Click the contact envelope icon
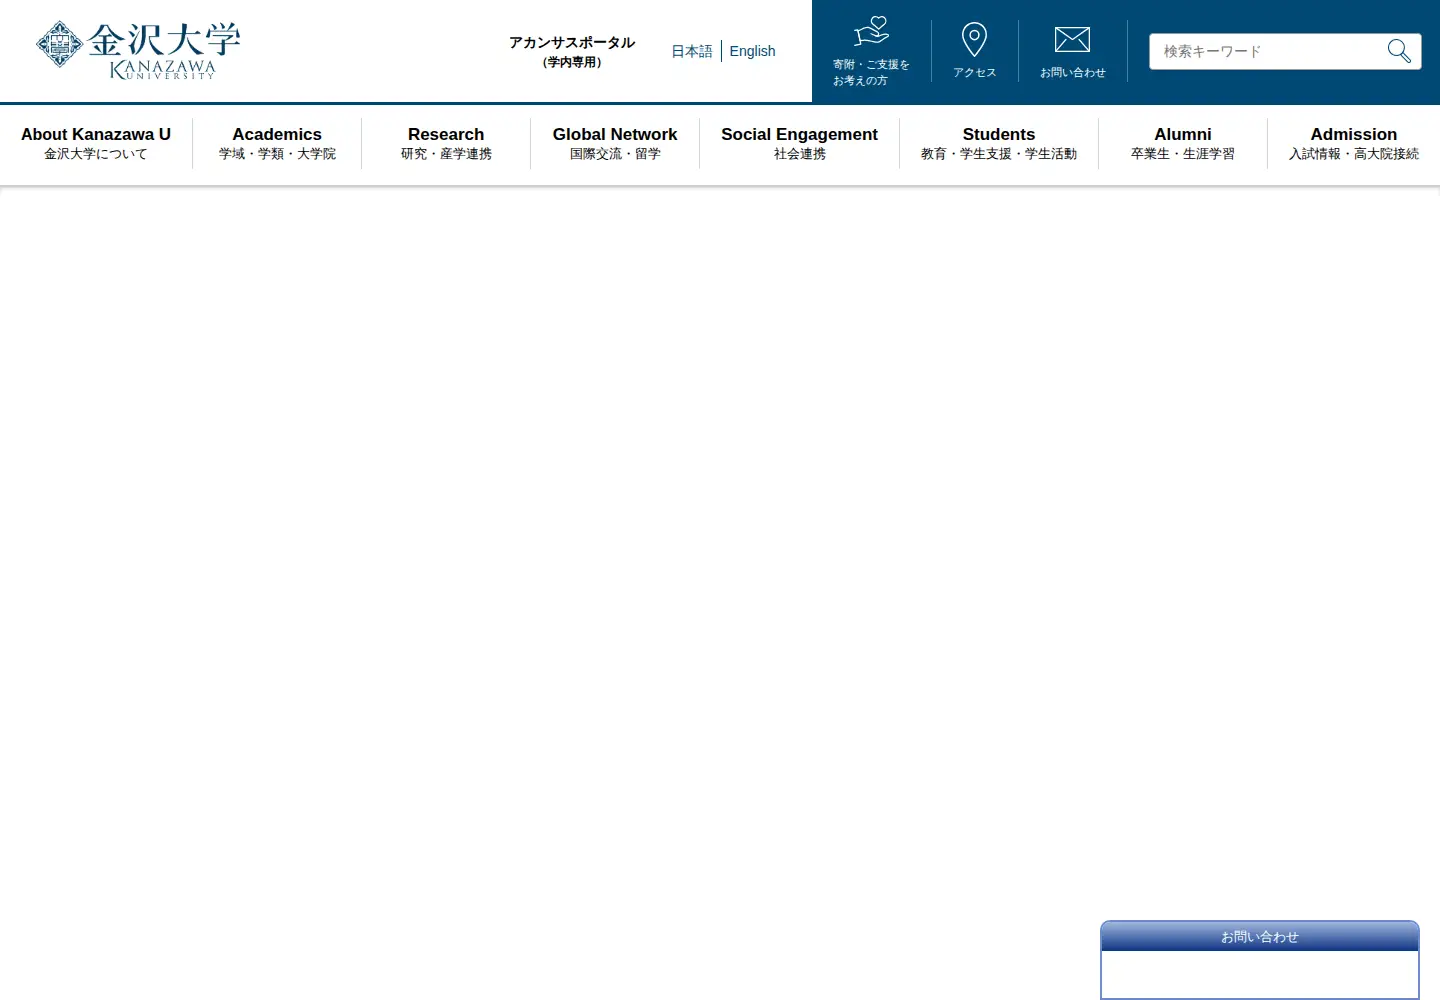1440x1000 pixels. tap(1072, 40)
